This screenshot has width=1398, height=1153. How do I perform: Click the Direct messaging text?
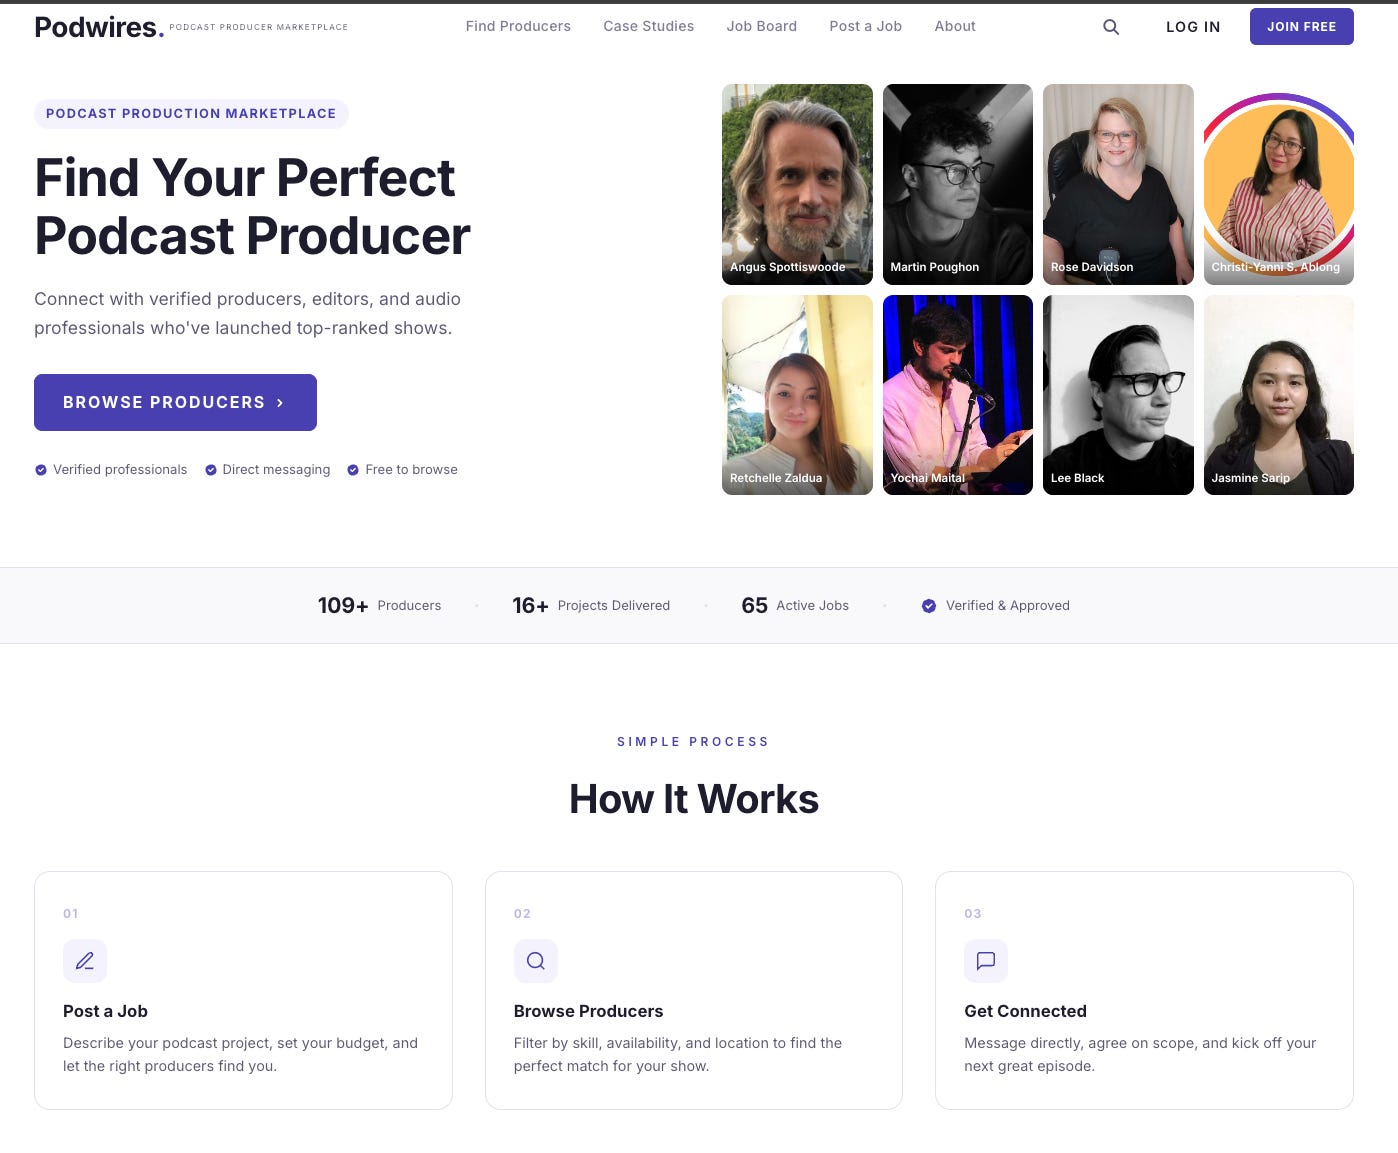point(276,470)
